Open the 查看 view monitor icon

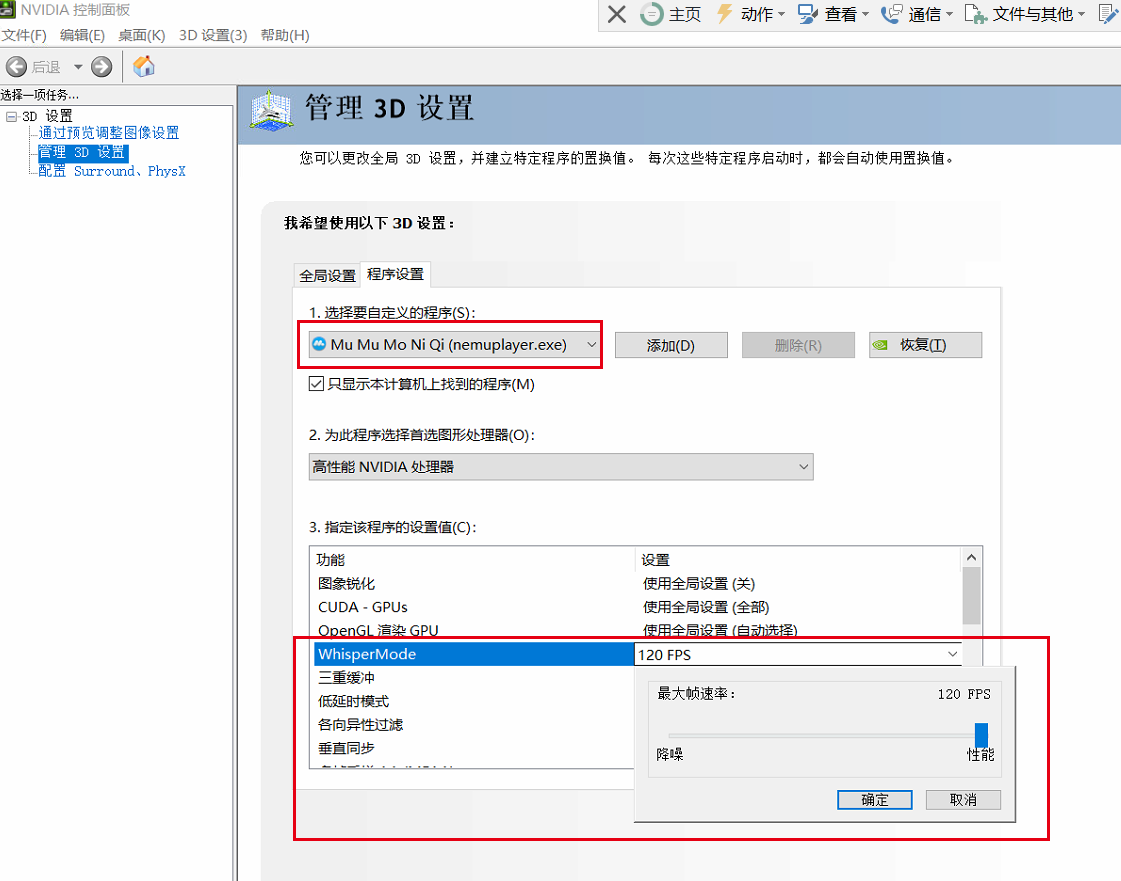point(809,14)
